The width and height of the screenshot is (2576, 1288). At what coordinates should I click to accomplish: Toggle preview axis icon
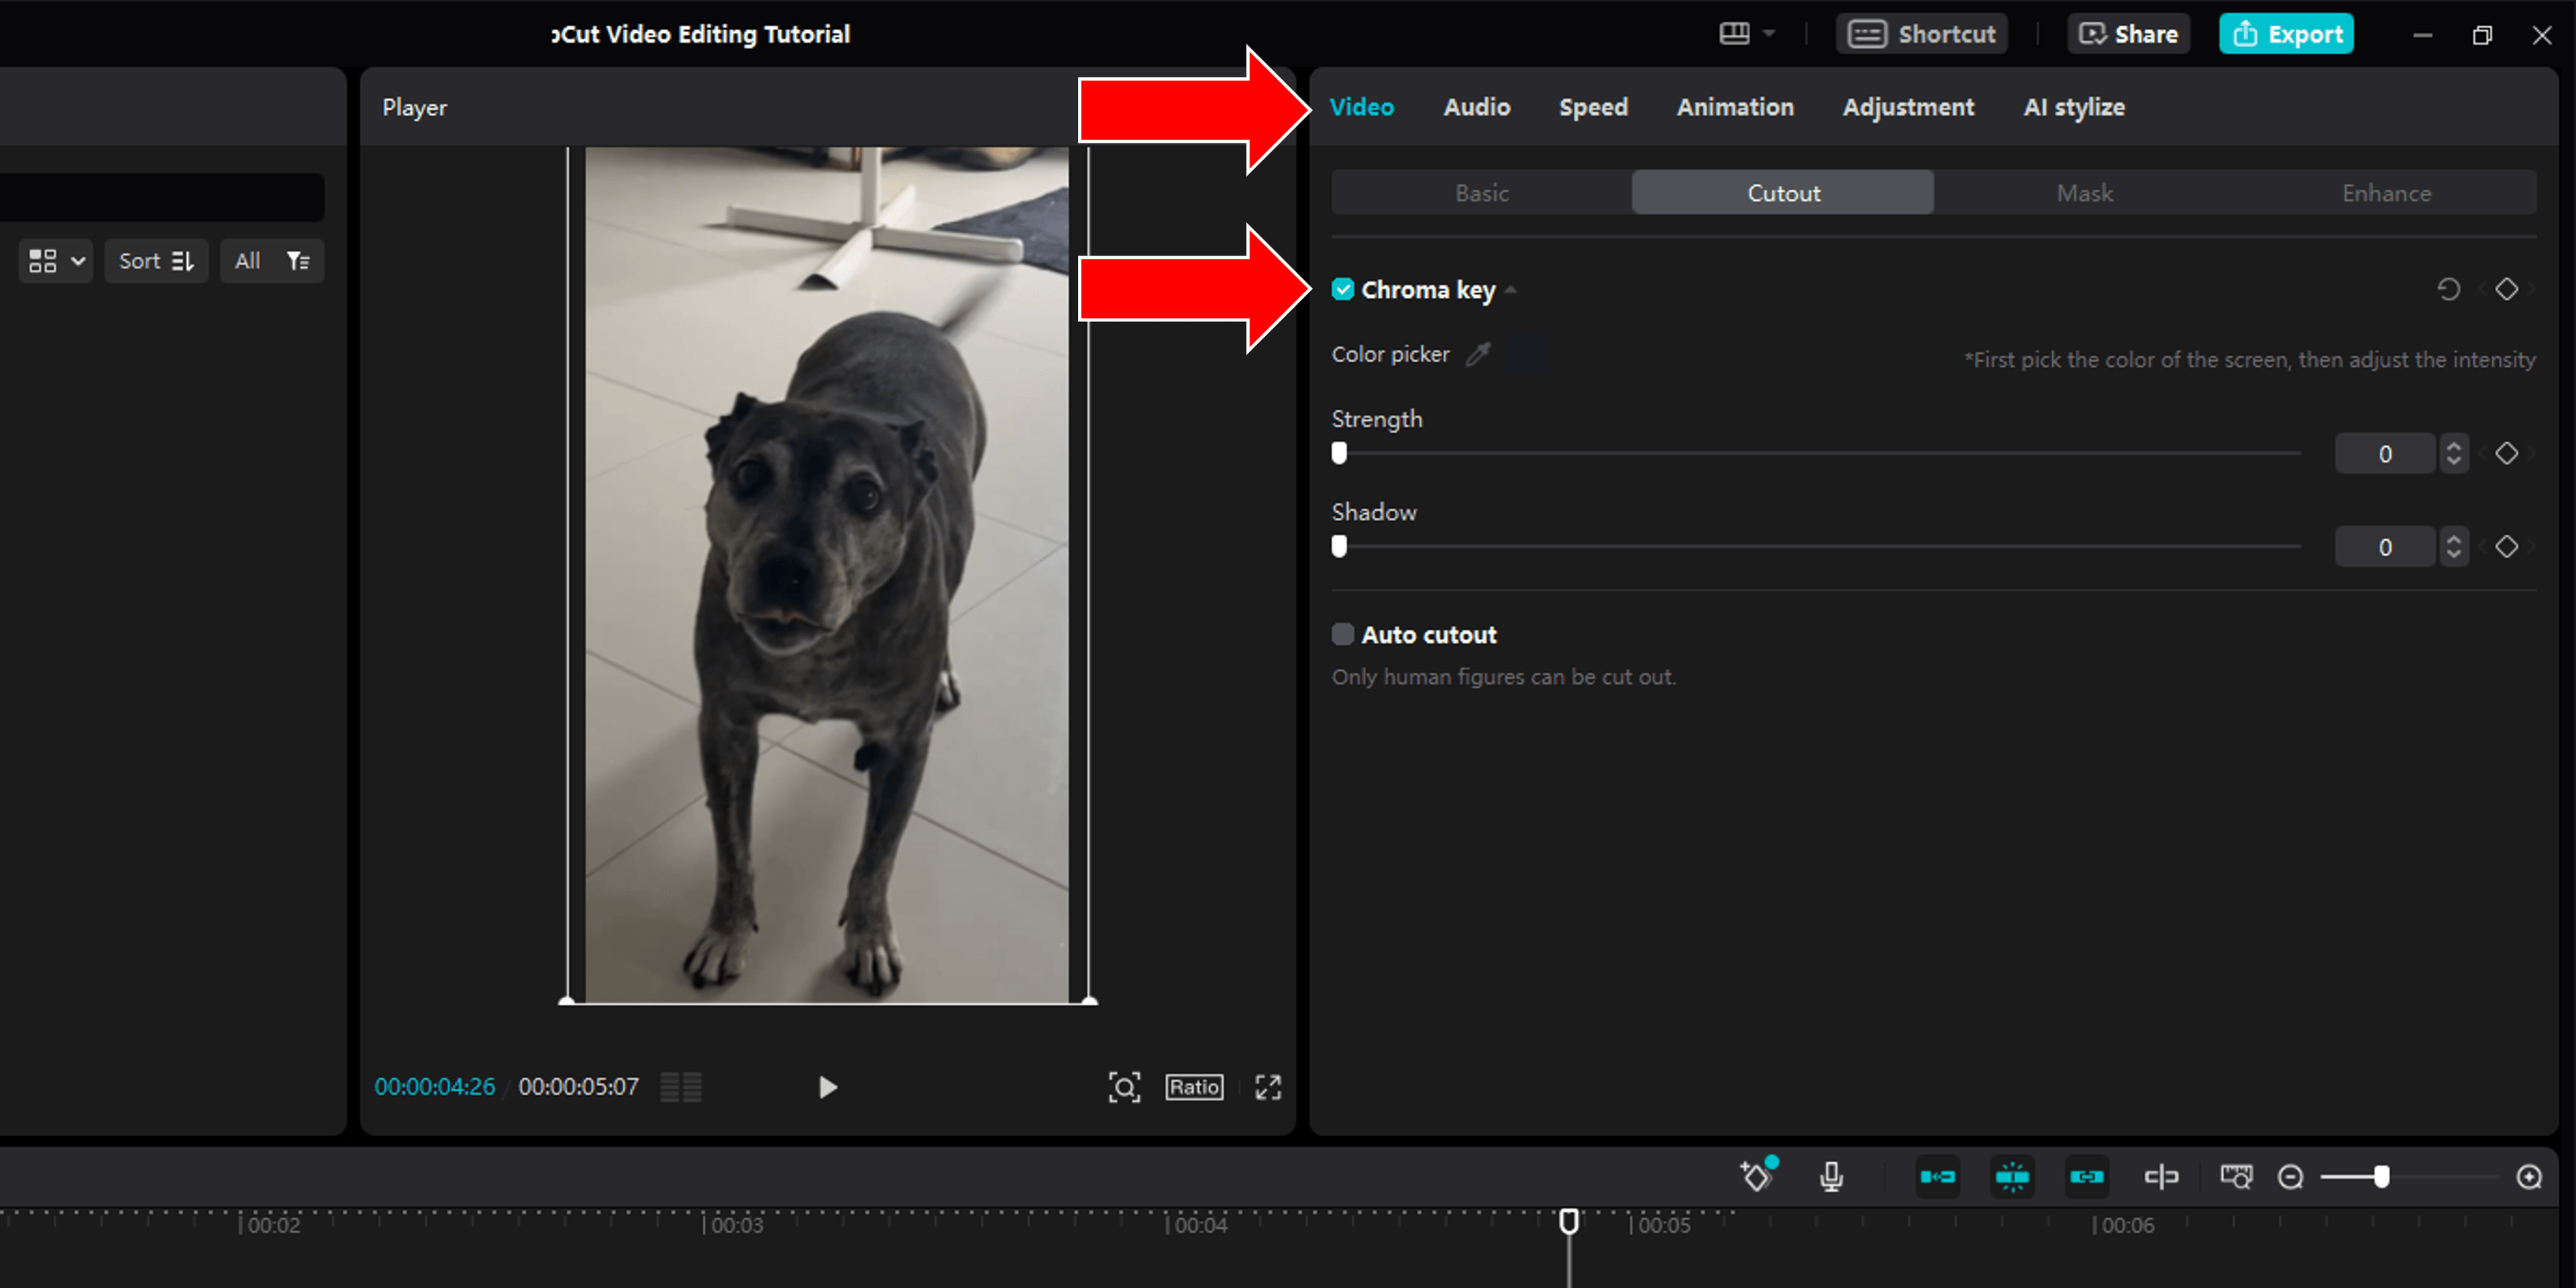[2161, 1177]
